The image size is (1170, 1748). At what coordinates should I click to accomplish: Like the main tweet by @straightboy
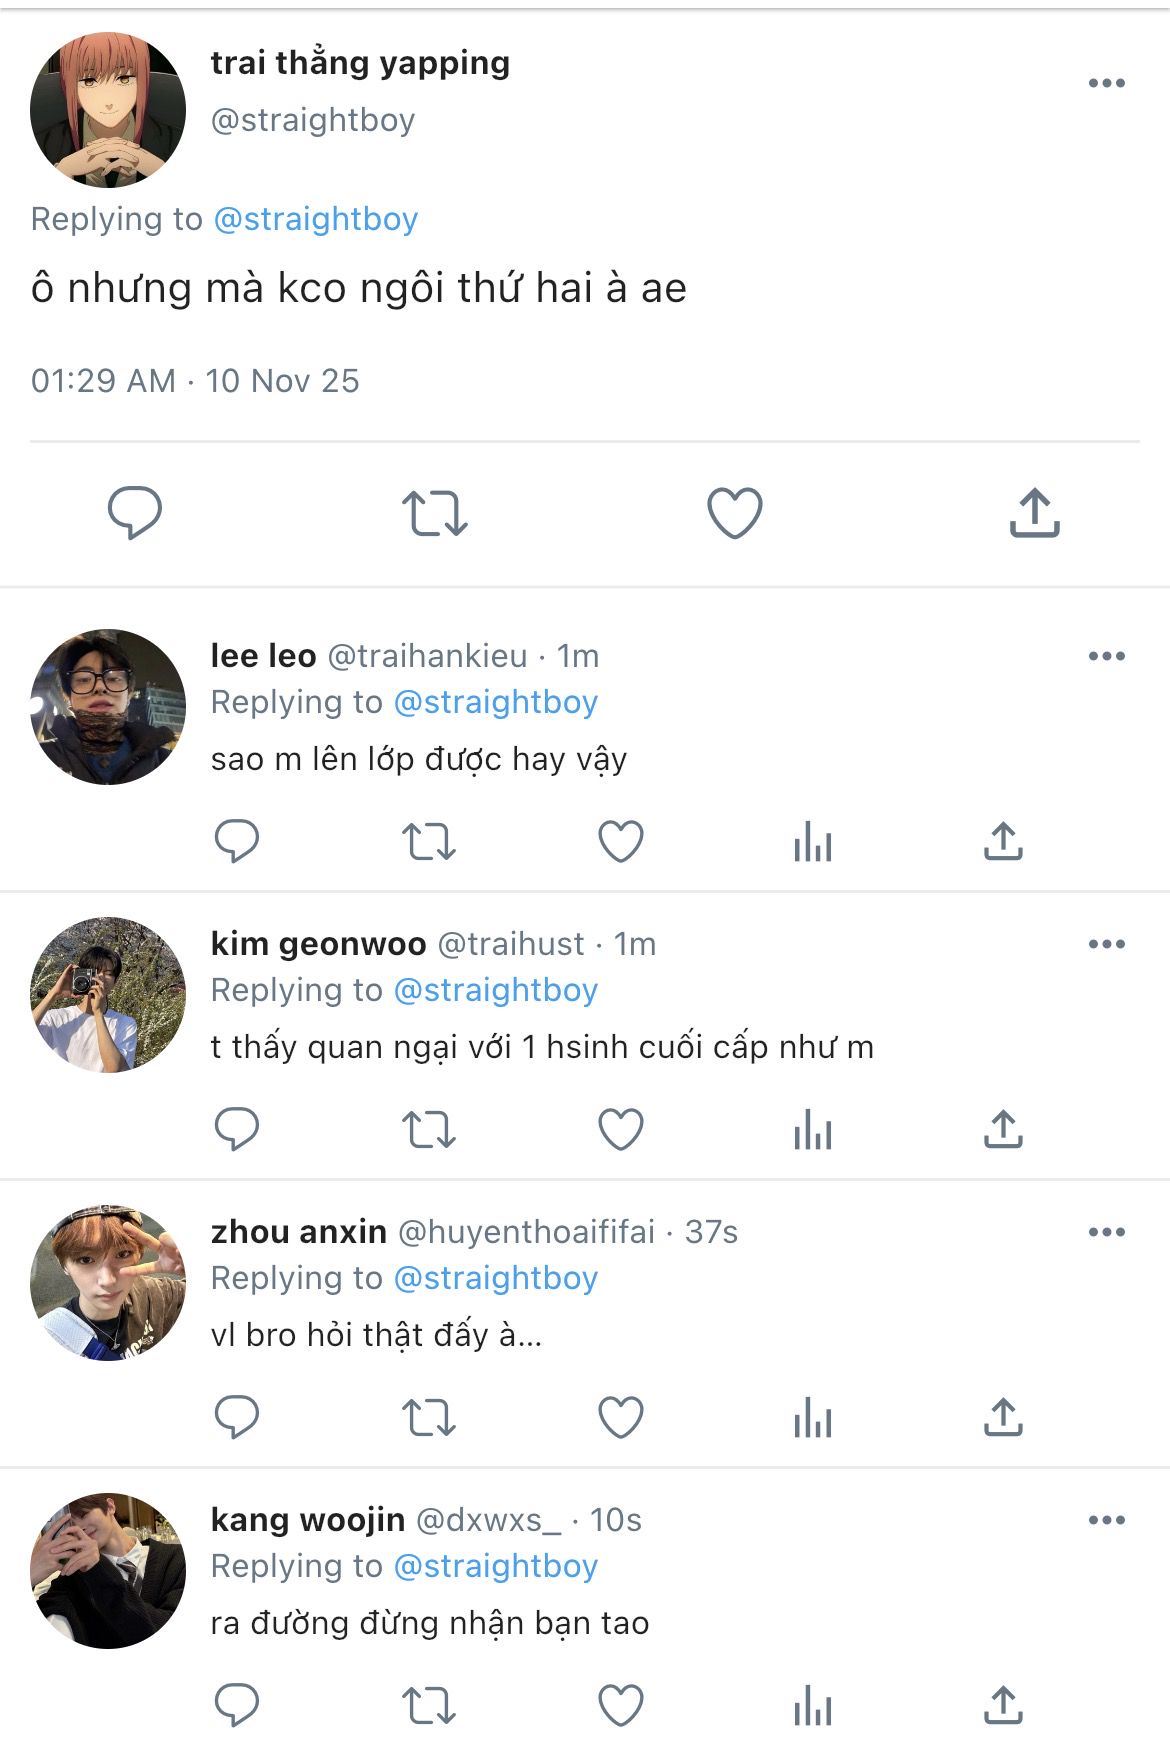pos(735,513)
